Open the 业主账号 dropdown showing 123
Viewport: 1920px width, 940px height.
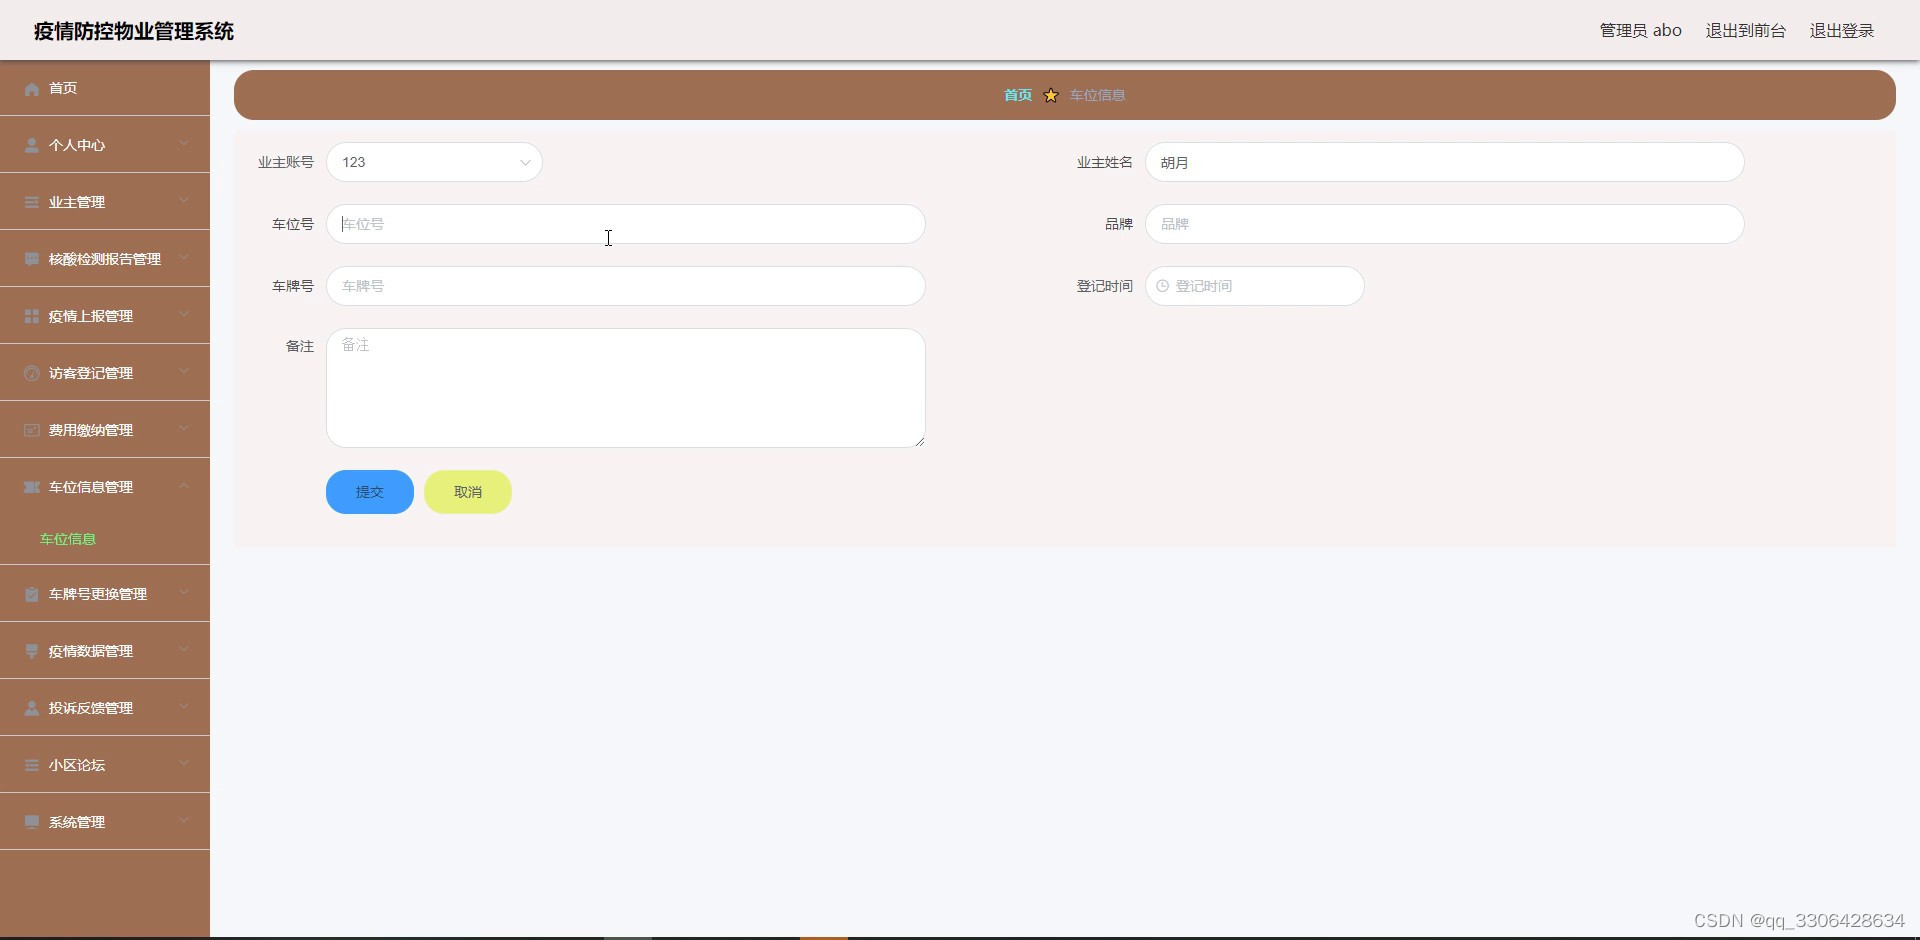pos(434,163)
